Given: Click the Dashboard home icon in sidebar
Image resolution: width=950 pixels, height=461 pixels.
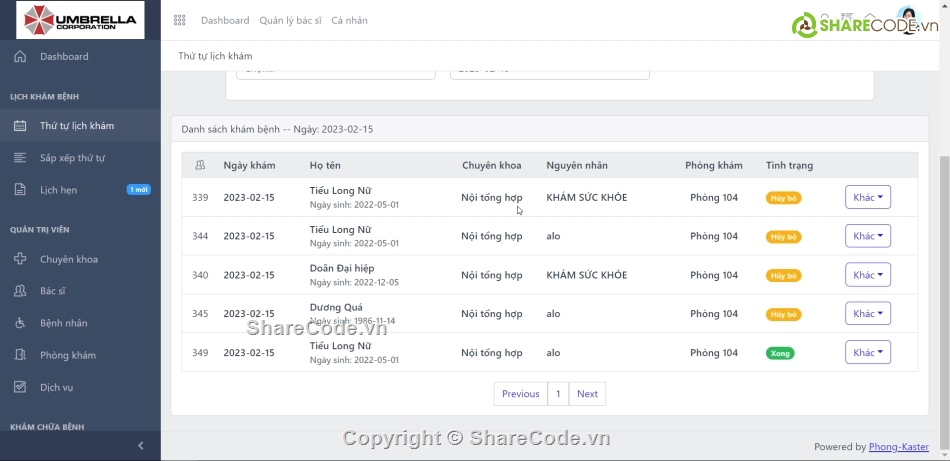Looking at the screenshot, I should 20,57.
